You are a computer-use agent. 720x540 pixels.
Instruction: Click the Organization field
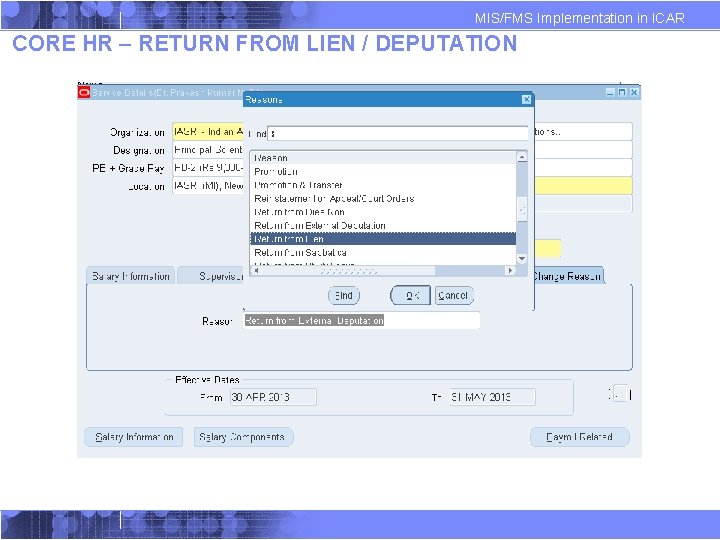pos(208,132)
